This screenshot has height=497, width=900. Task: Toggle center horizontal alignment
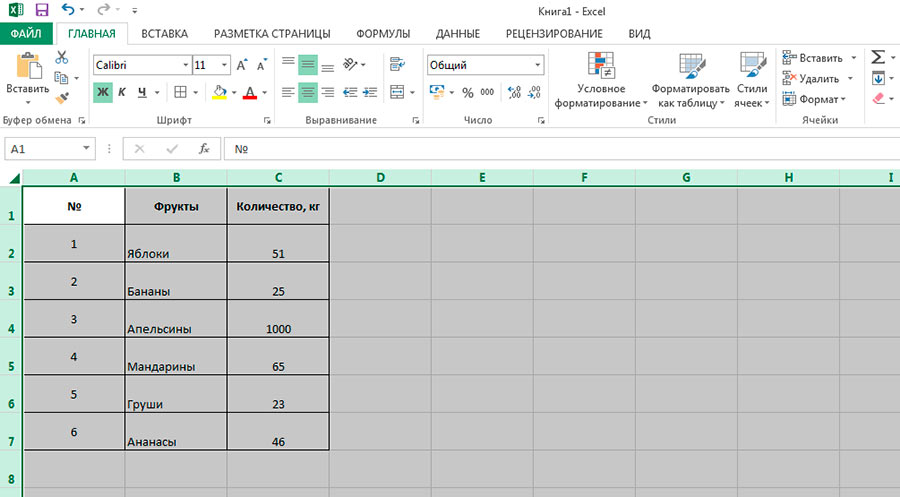(x=308, y=92)
